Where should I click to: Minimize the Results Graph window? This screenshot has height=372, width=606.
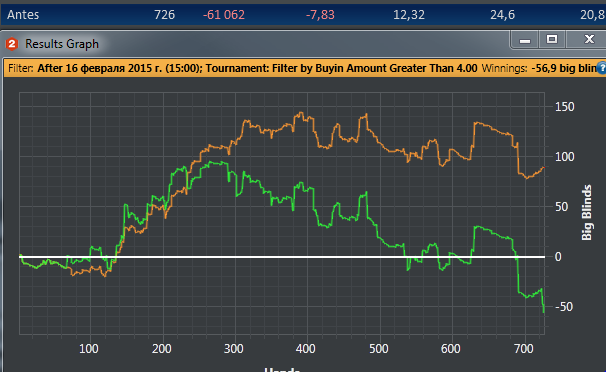(x=524, y=40)
